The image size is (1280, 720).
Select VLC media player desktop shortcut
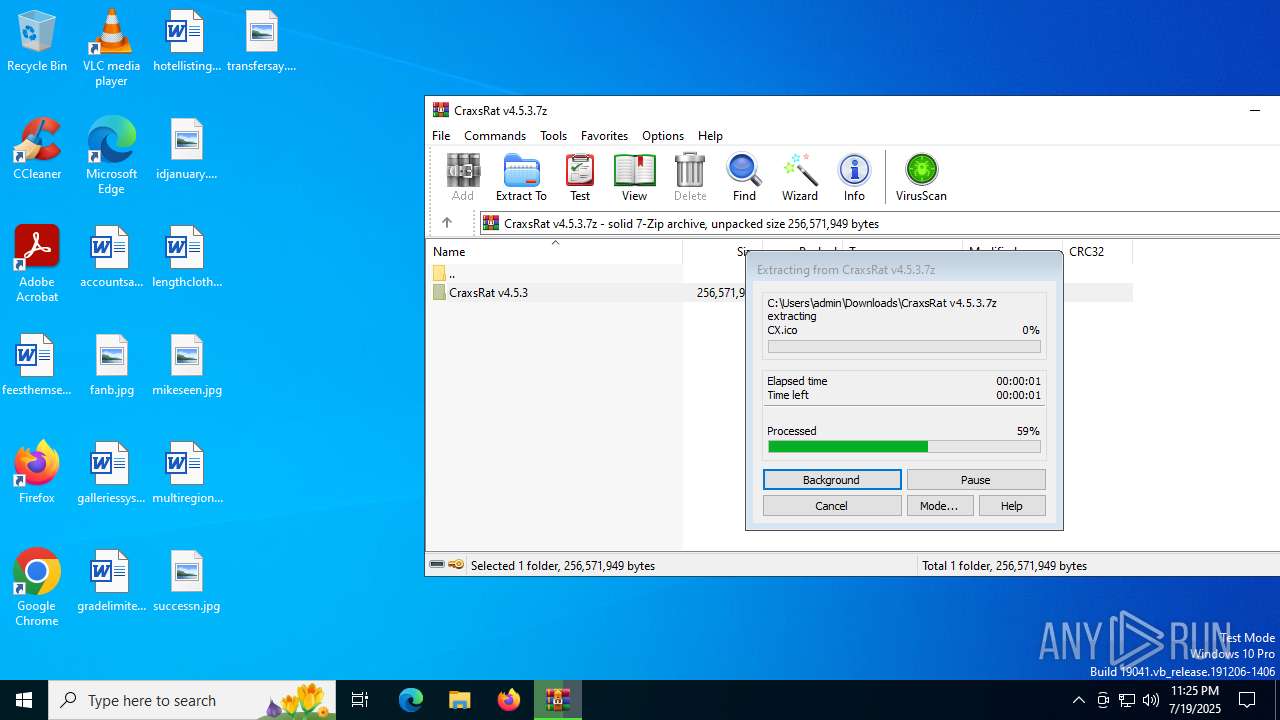(111, 48)
